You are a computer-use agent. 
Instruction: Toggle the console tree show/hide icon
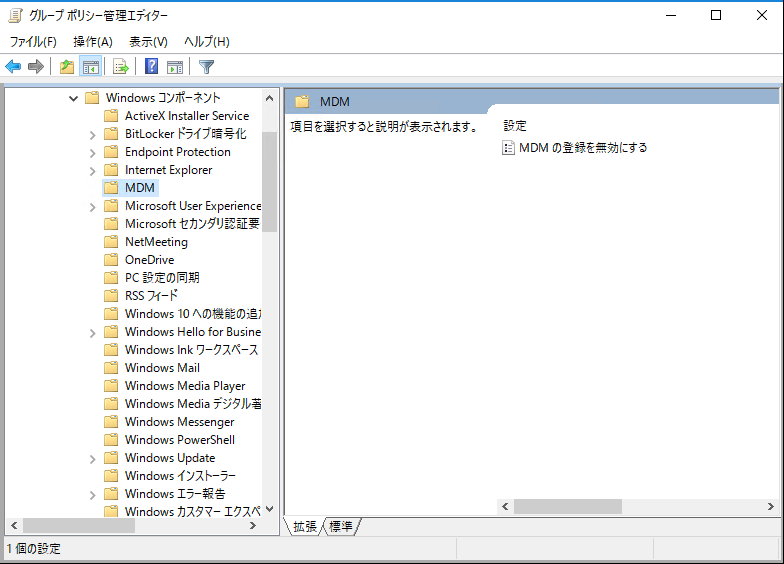coord(90,66)
